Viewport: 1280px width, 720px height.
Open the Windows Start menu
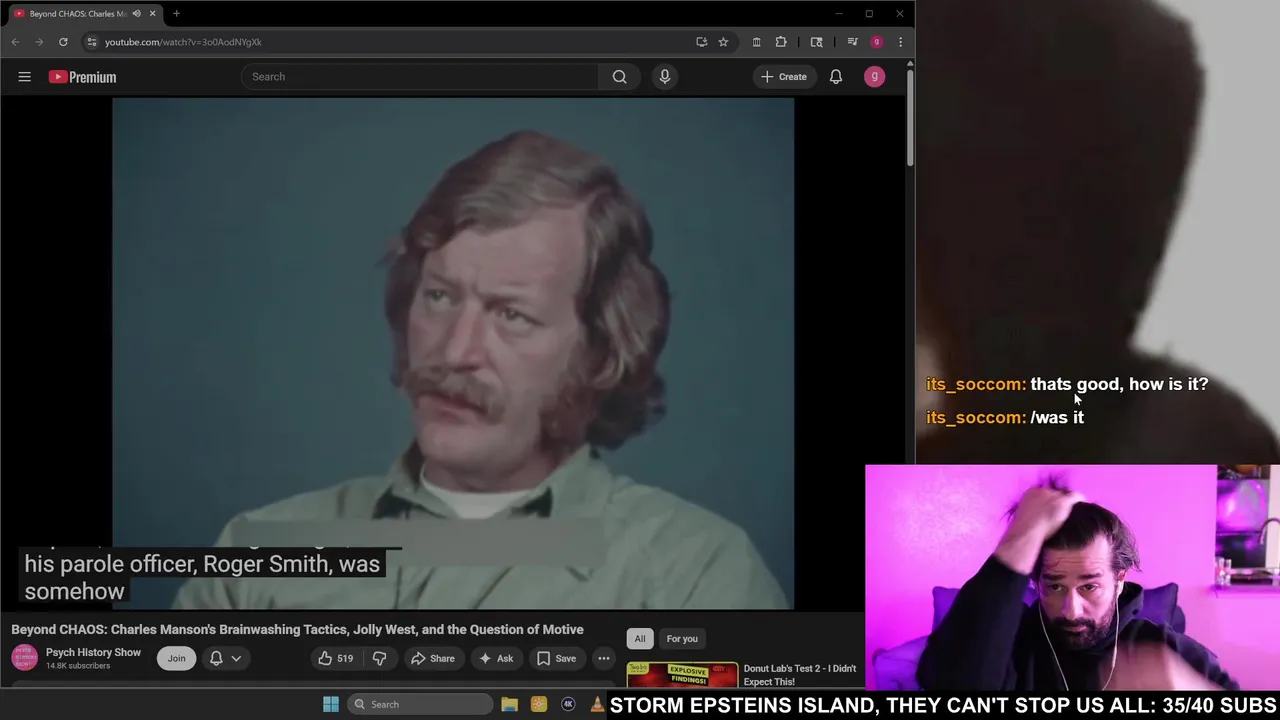tap(331, 704)
